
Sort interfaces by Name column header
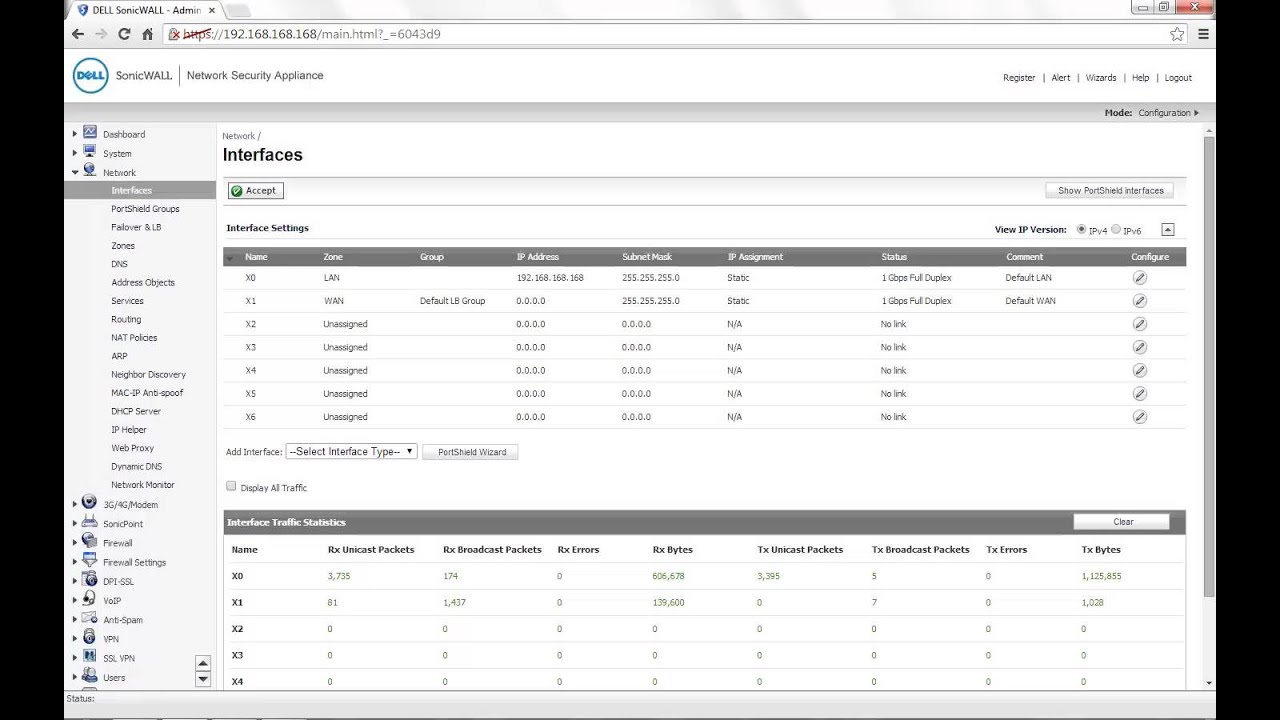click(x=256, y=257)
